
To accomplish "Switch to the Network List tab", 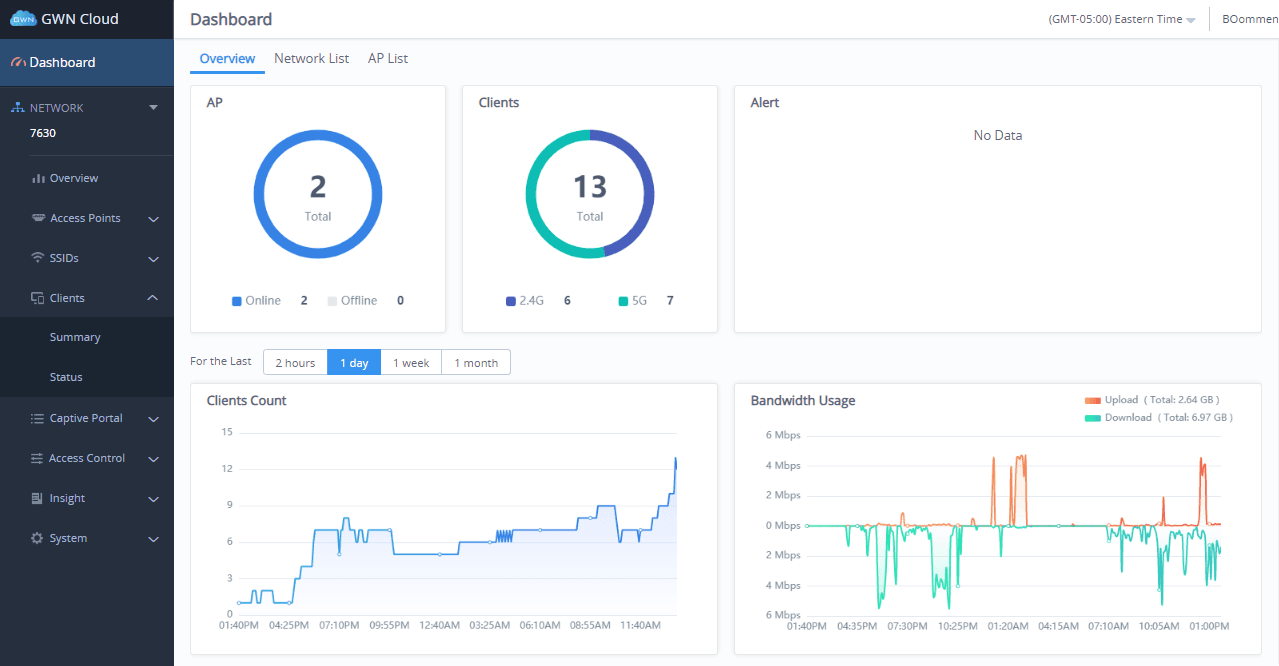I will click(x=312, y=59).
